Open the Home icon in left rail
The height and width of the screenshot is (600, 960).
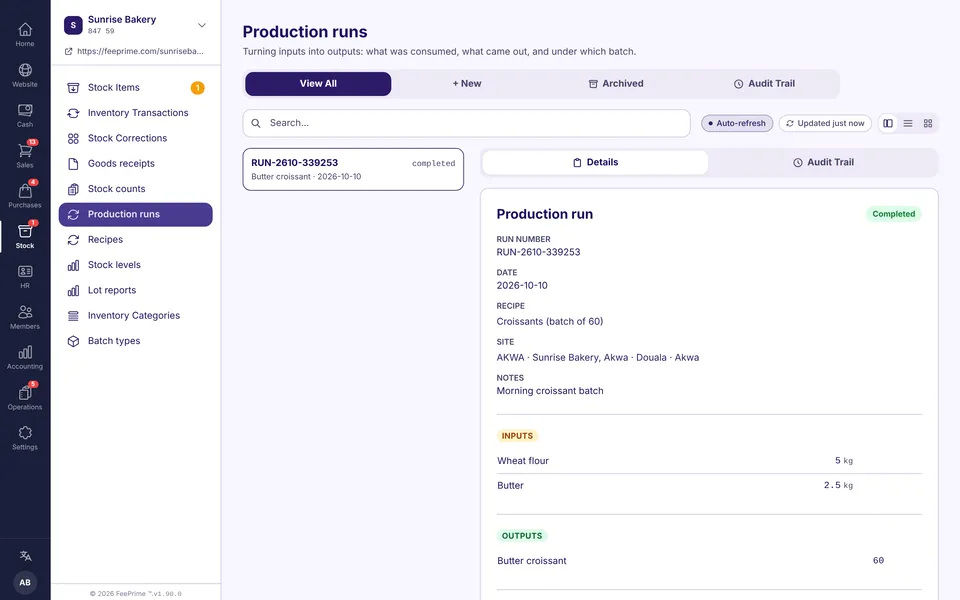tap(25, 29)
